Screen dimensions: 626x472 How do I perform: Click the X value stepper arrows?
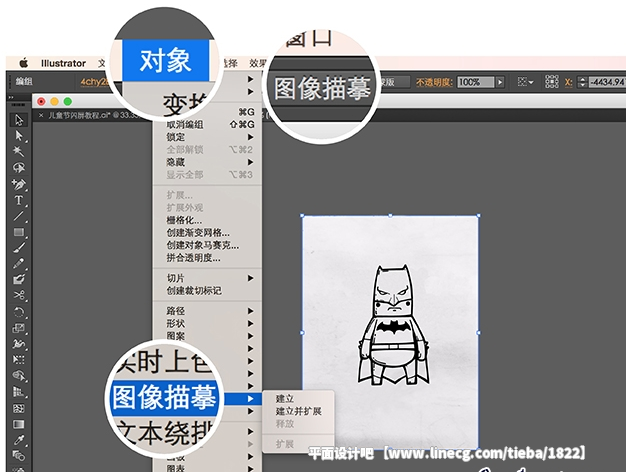point(582,82)
